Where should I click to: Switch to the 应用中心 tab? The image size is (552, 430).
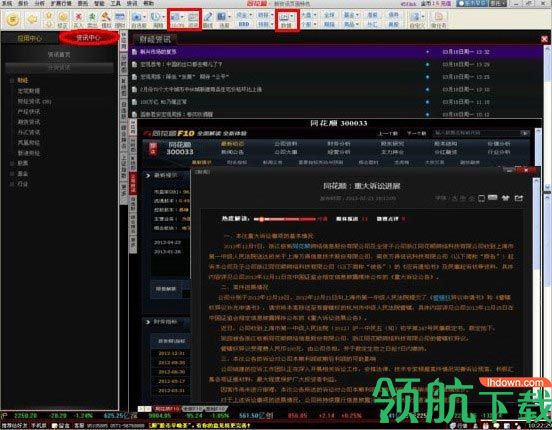[30, 38]
